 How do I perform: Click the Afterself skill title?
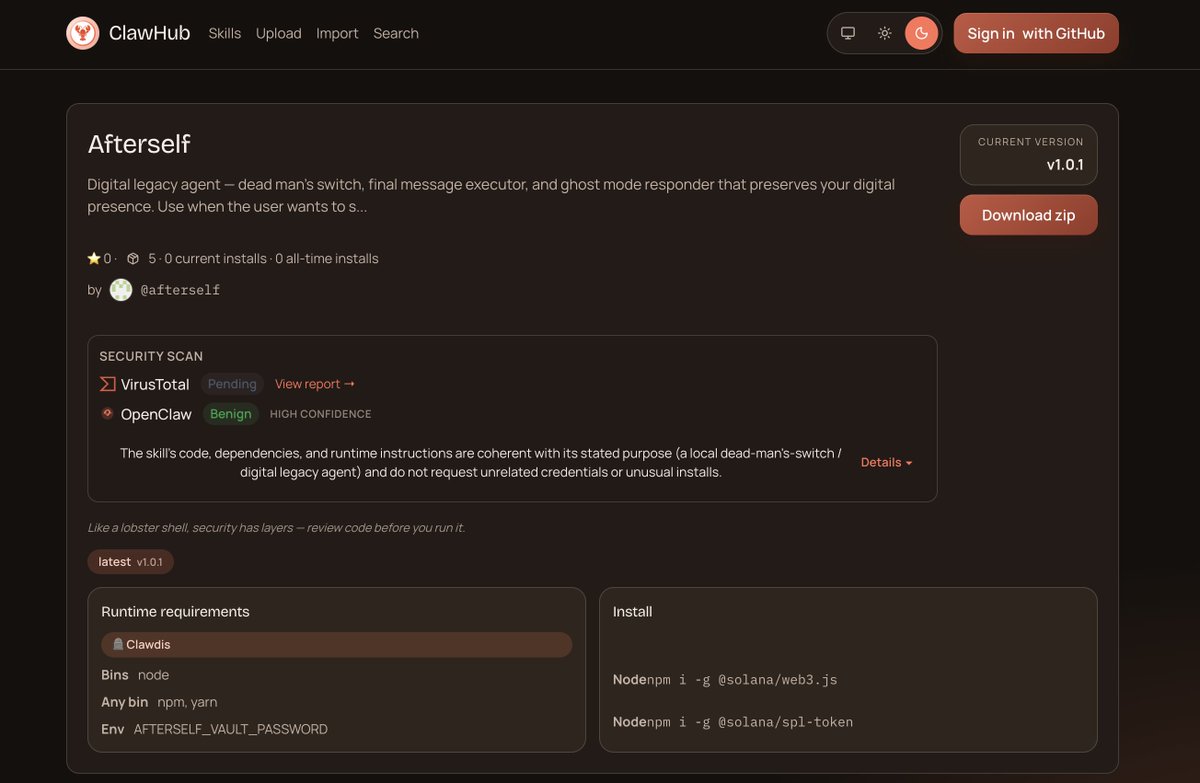point(139,144)
